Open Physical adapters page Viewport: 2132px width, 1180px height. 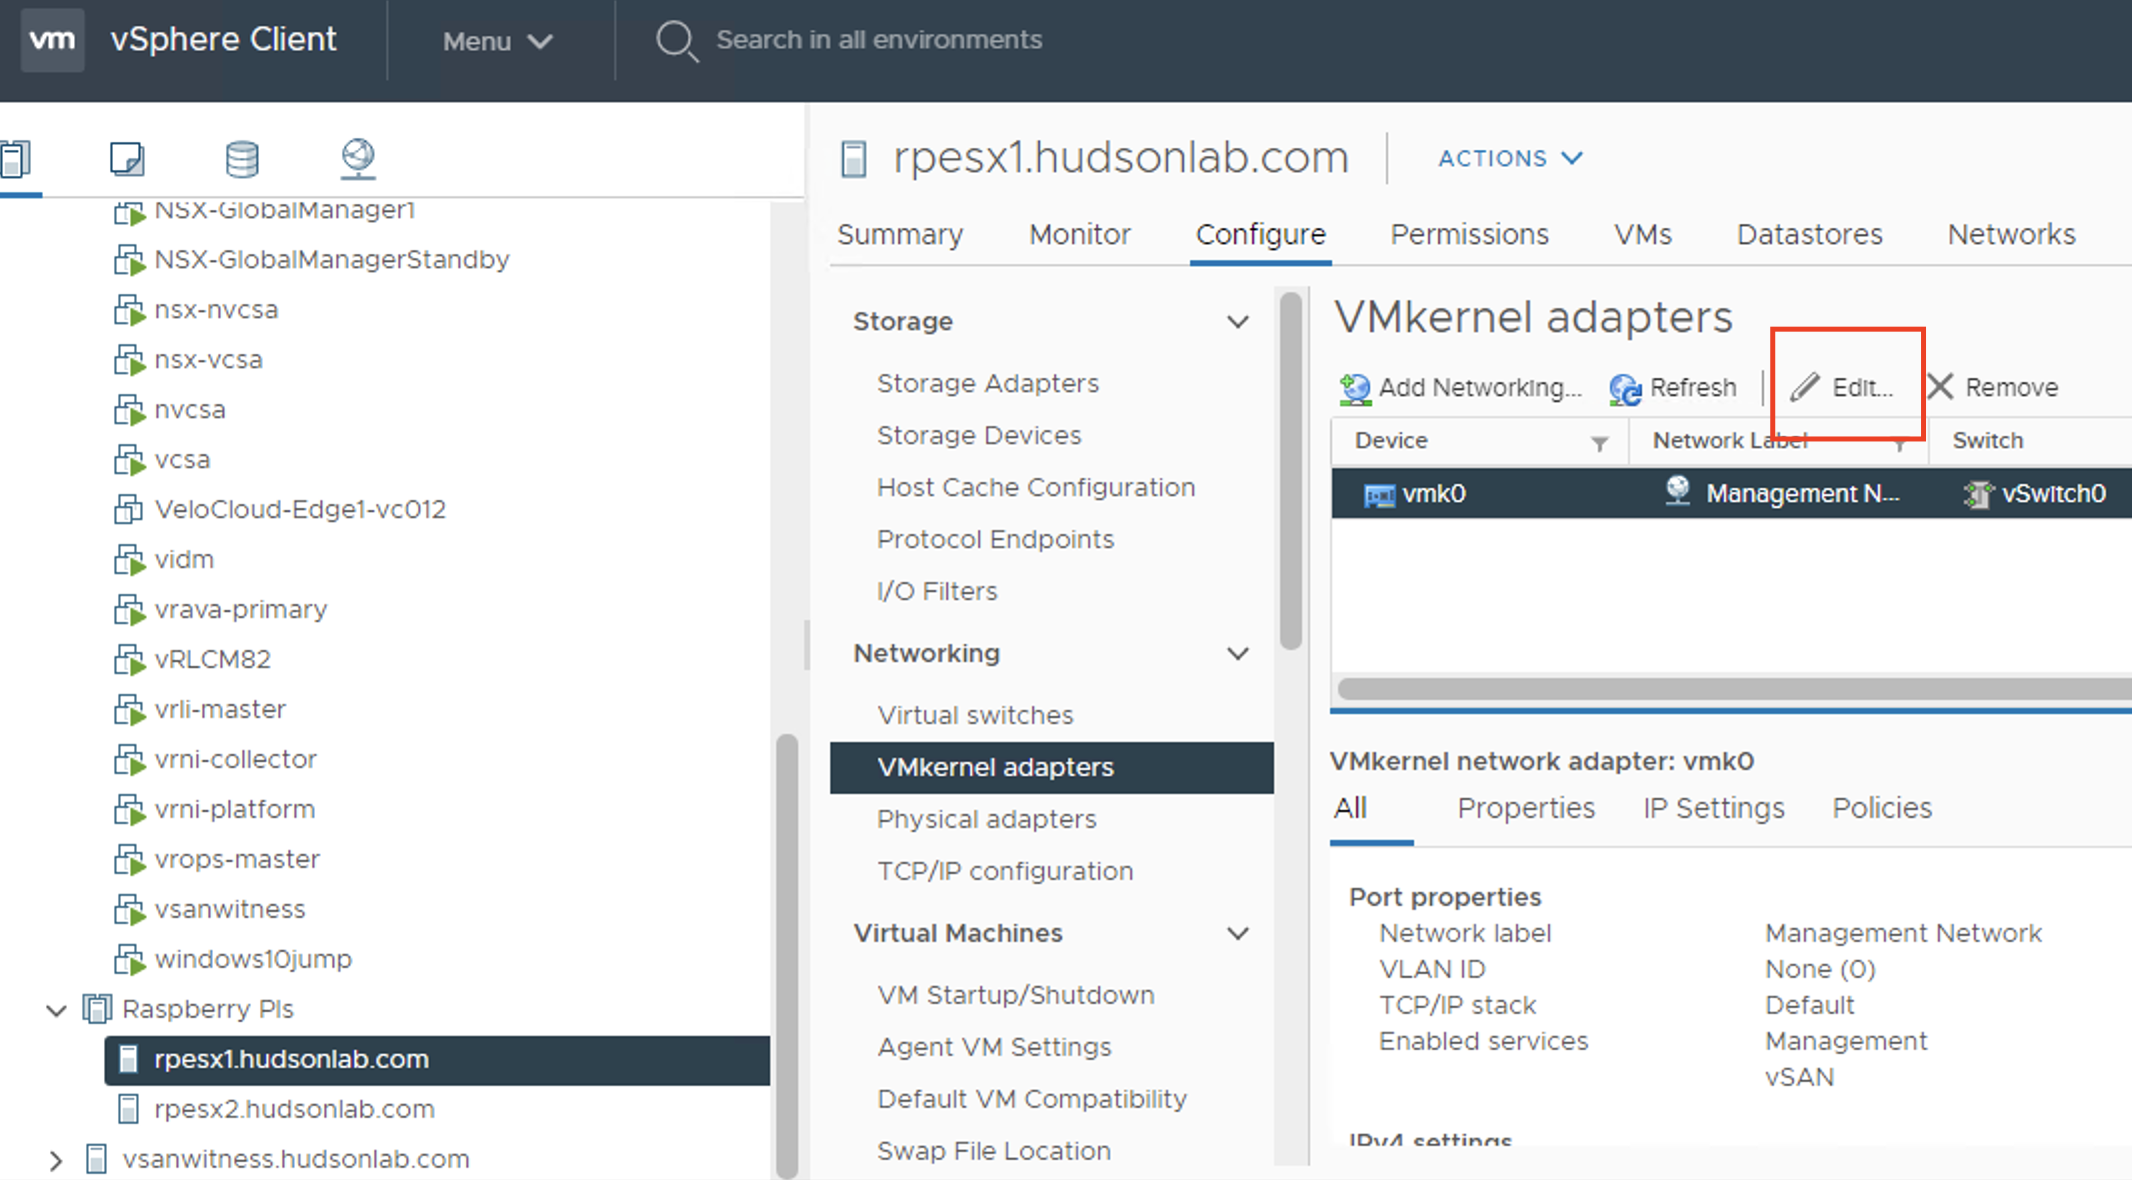click(986, 820)
